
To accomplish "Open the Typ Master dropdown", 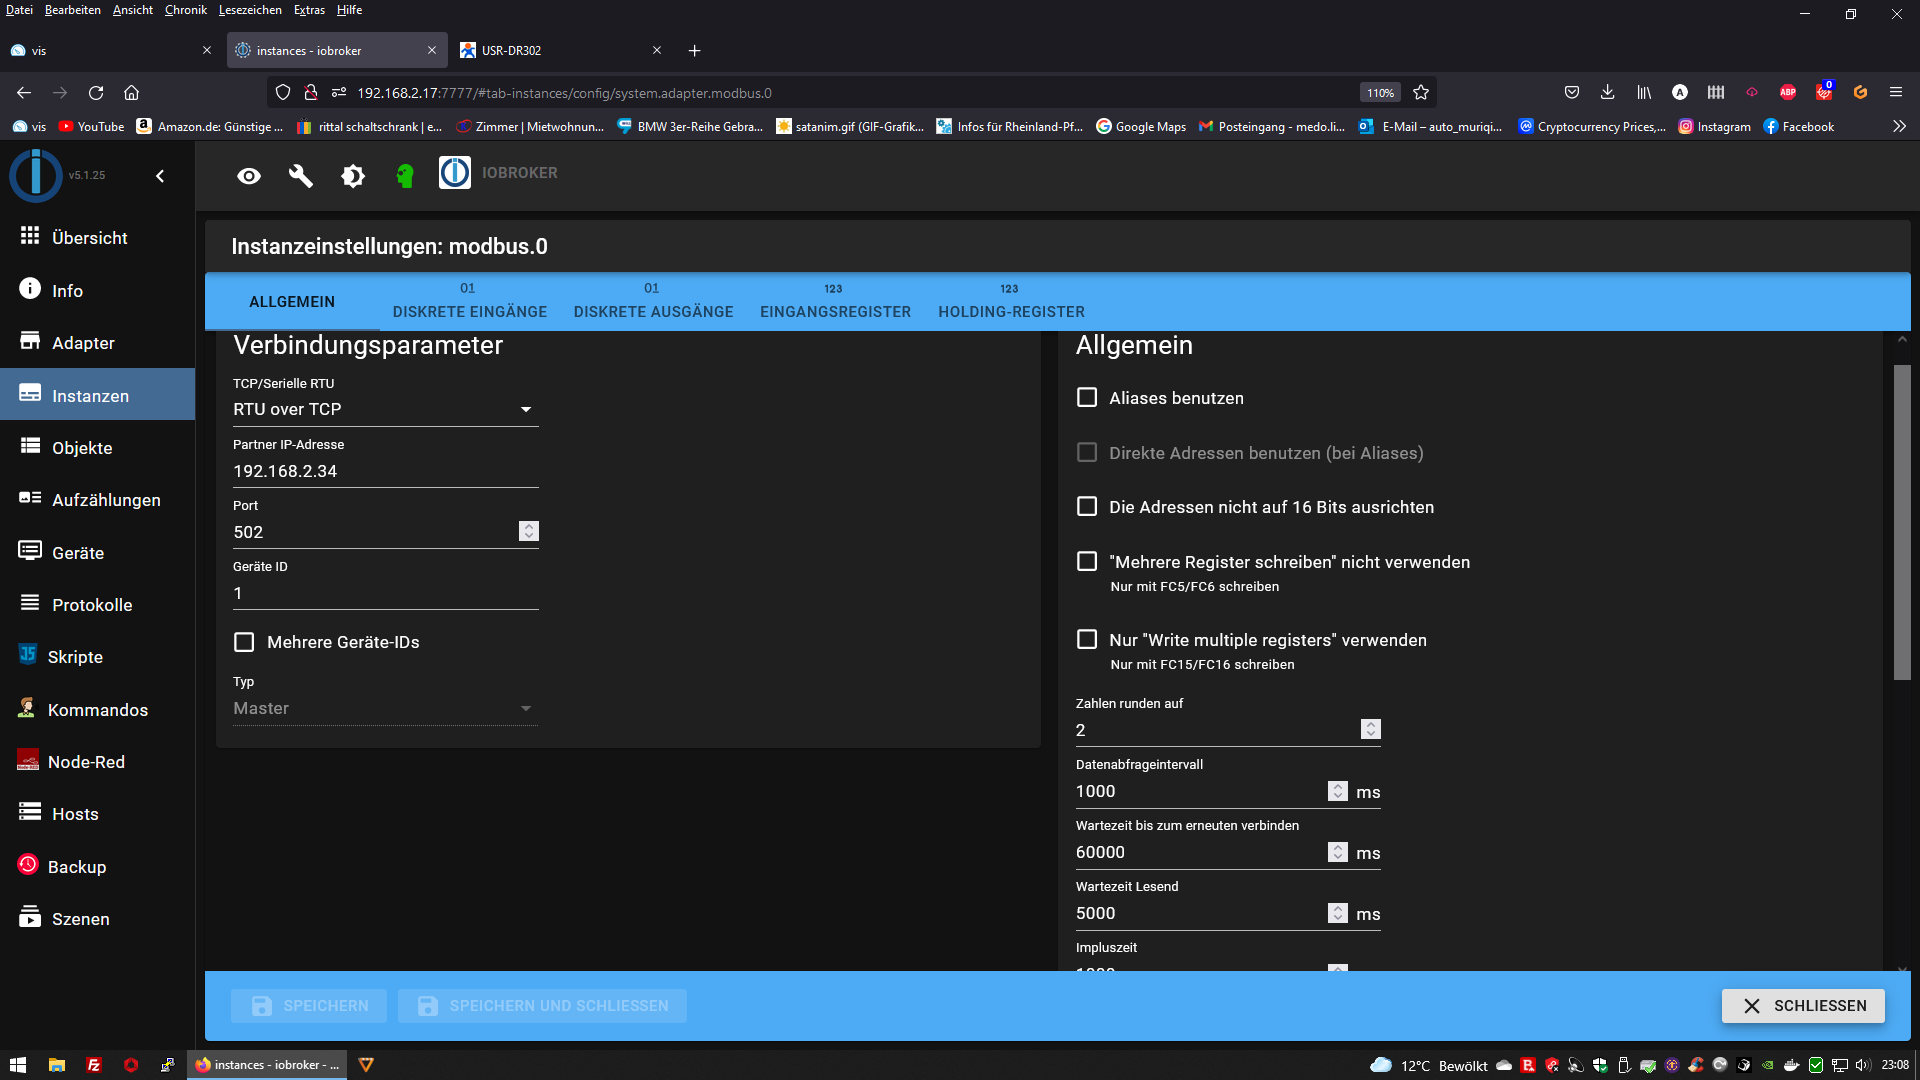I will pos(385,708).
